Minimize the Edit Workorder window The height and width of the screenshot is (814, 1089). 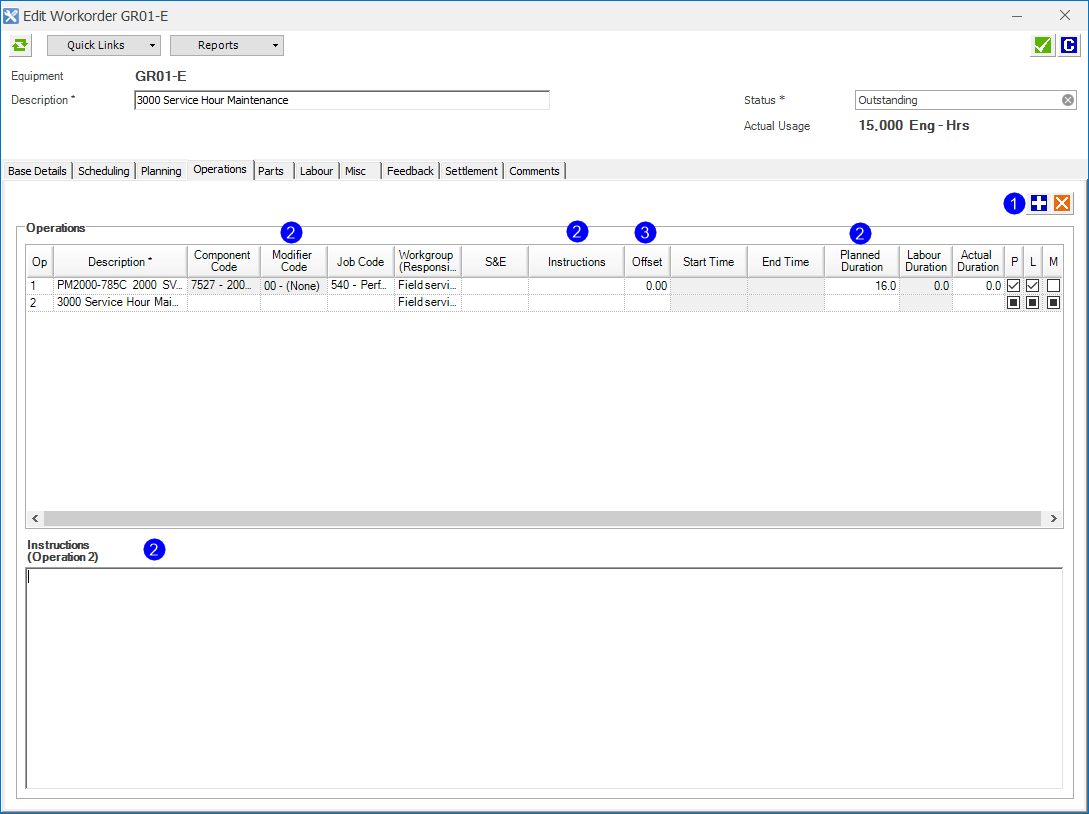coord(1017,15)
